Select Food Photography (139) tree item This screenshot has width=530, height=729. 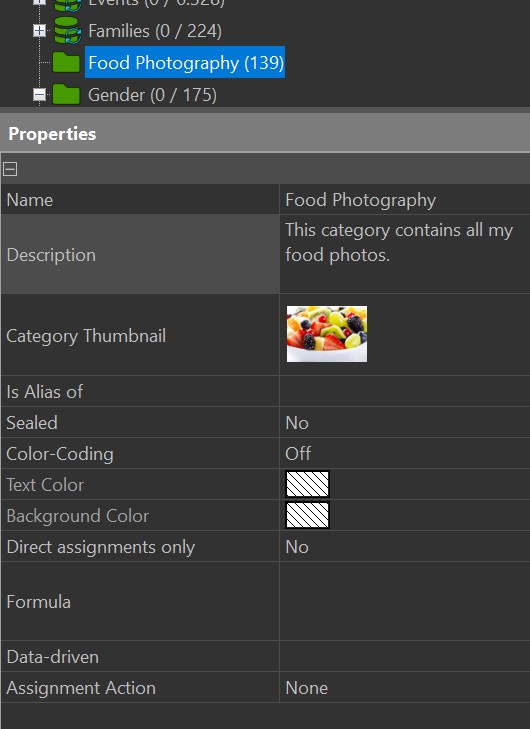tap(186, 62)
